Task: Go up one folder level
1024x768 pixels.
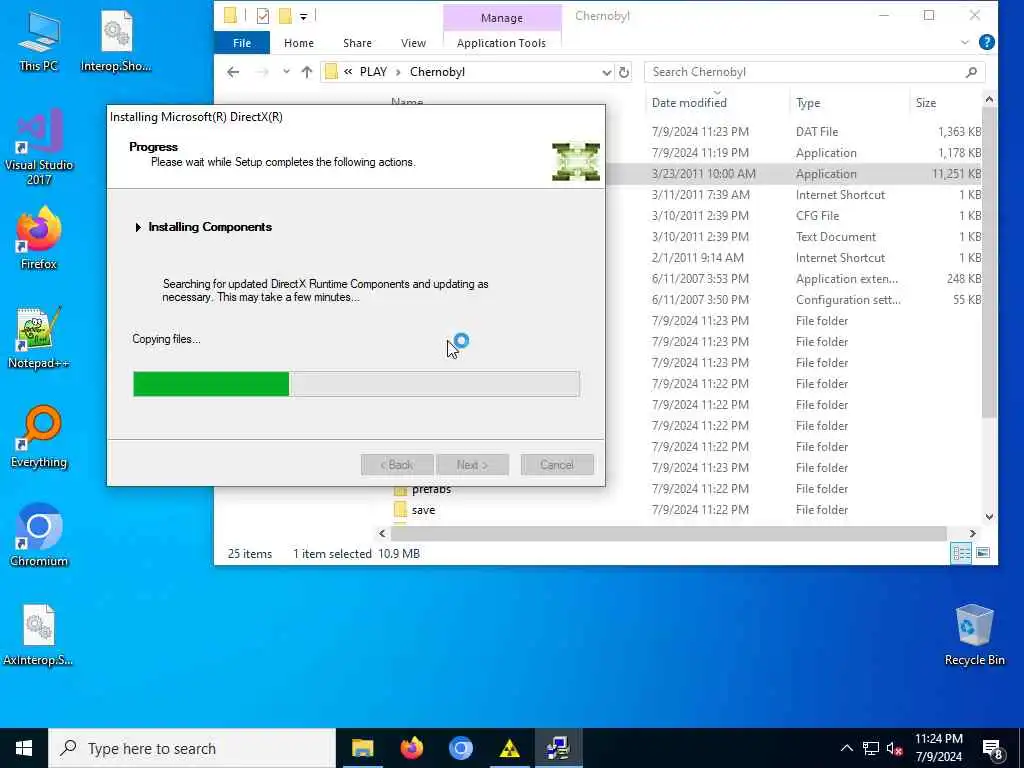Action: [x=307, y=72]
